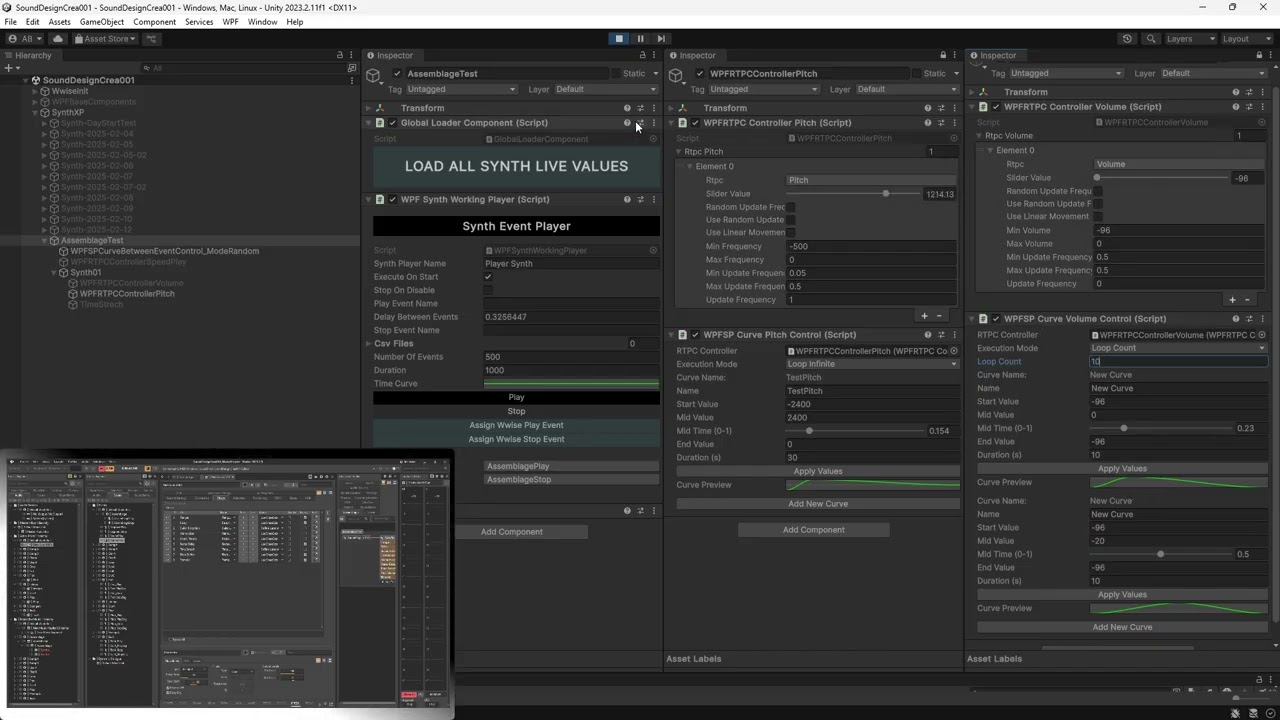Open Tag dropdown for AssemblageTest

point(463,89)
